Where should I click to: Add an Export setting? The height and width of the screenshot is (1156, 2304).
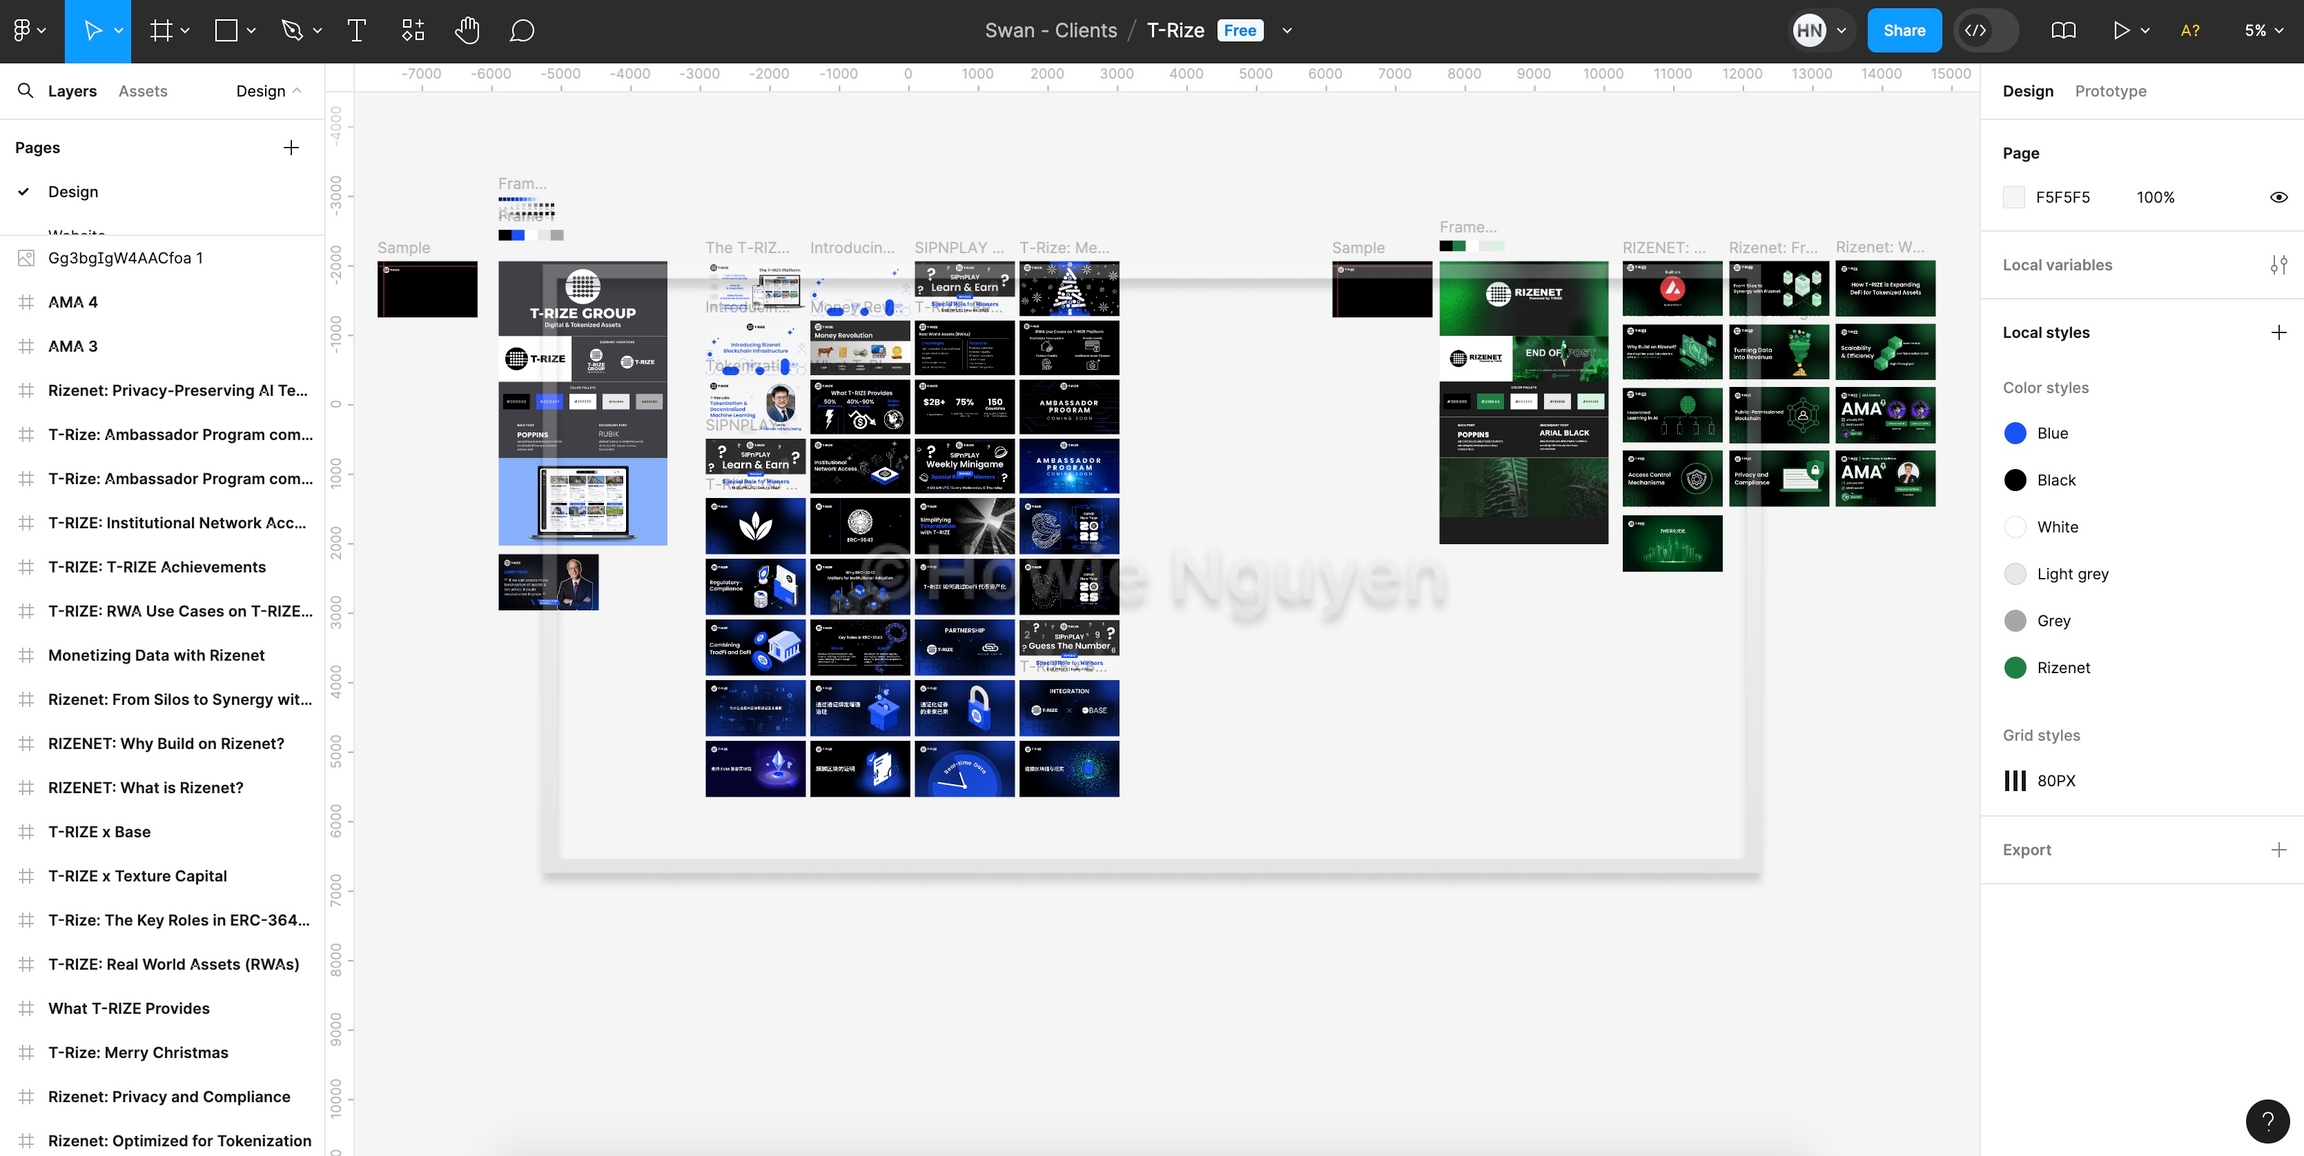tap(2278, 850)
